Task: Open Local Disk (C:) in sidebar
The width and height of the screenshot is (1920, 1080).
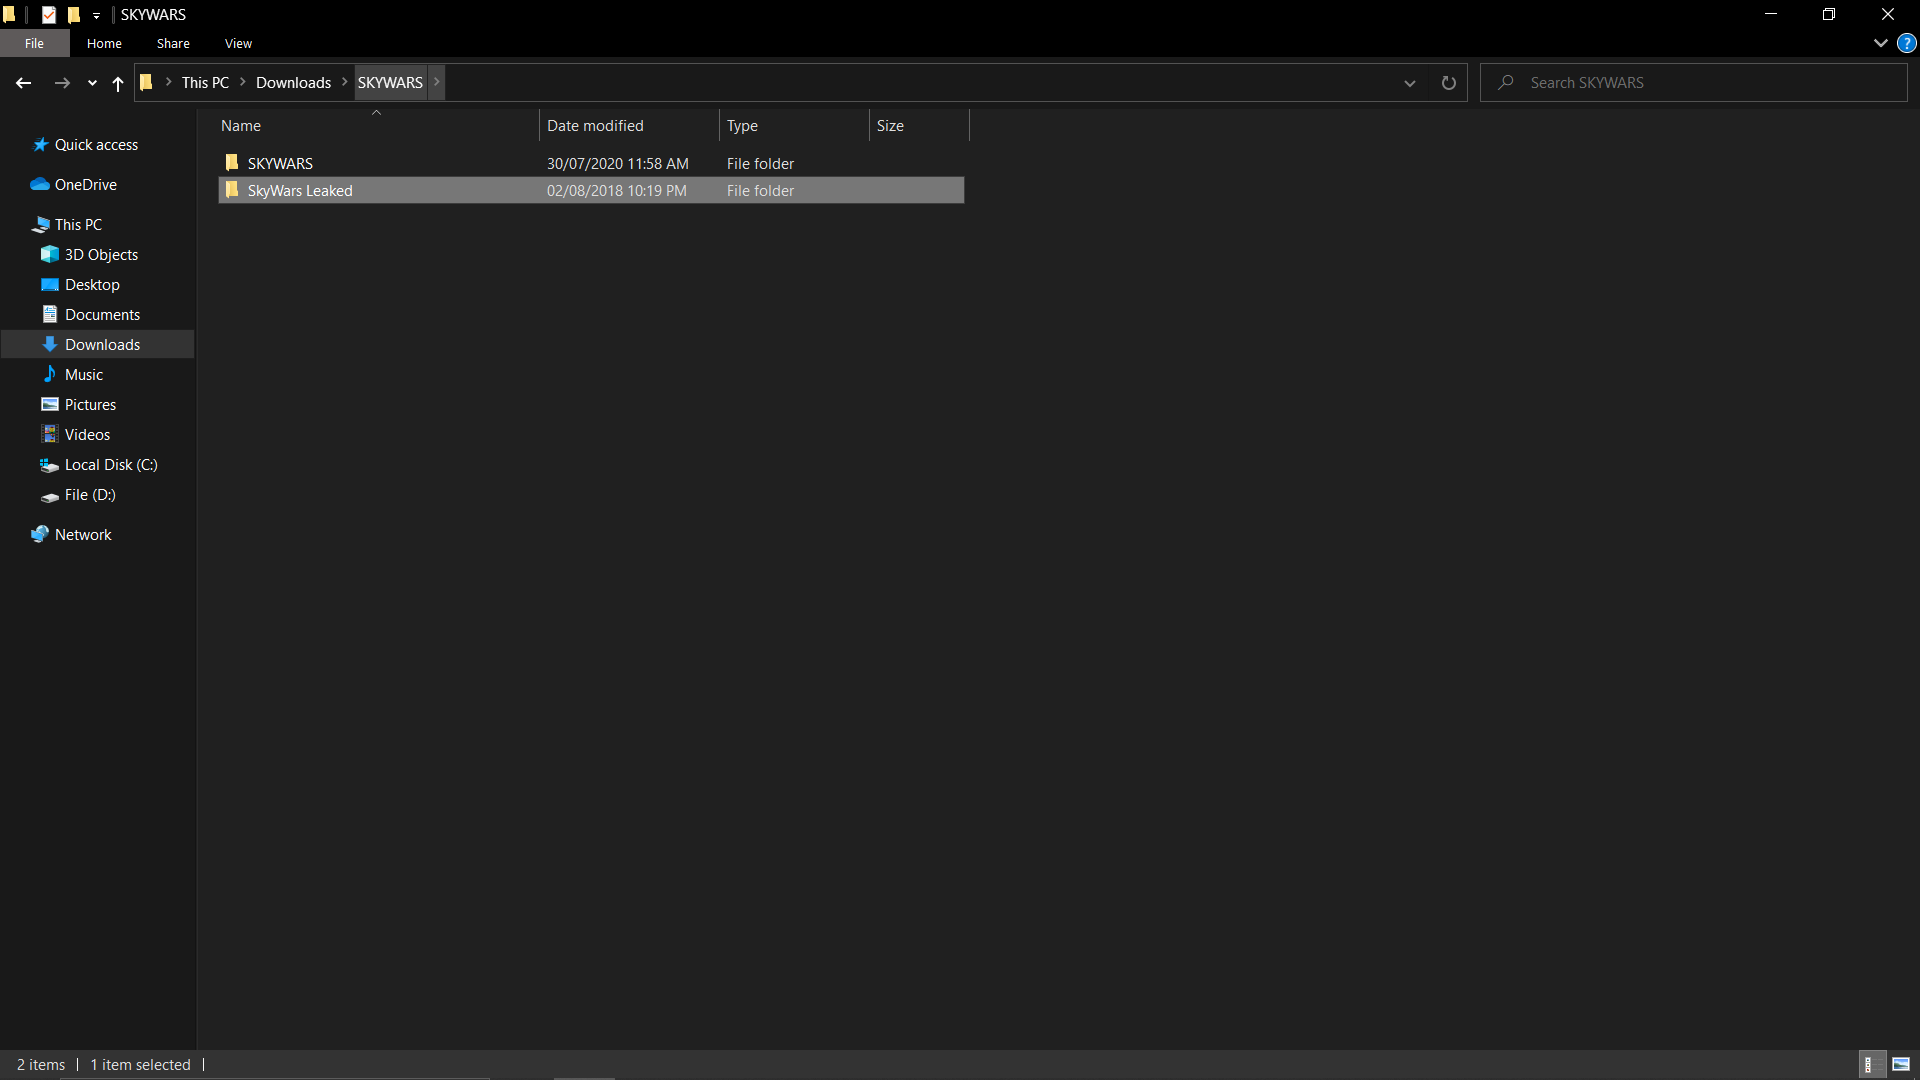Action: pyautogui.click(x=110, y=465)
